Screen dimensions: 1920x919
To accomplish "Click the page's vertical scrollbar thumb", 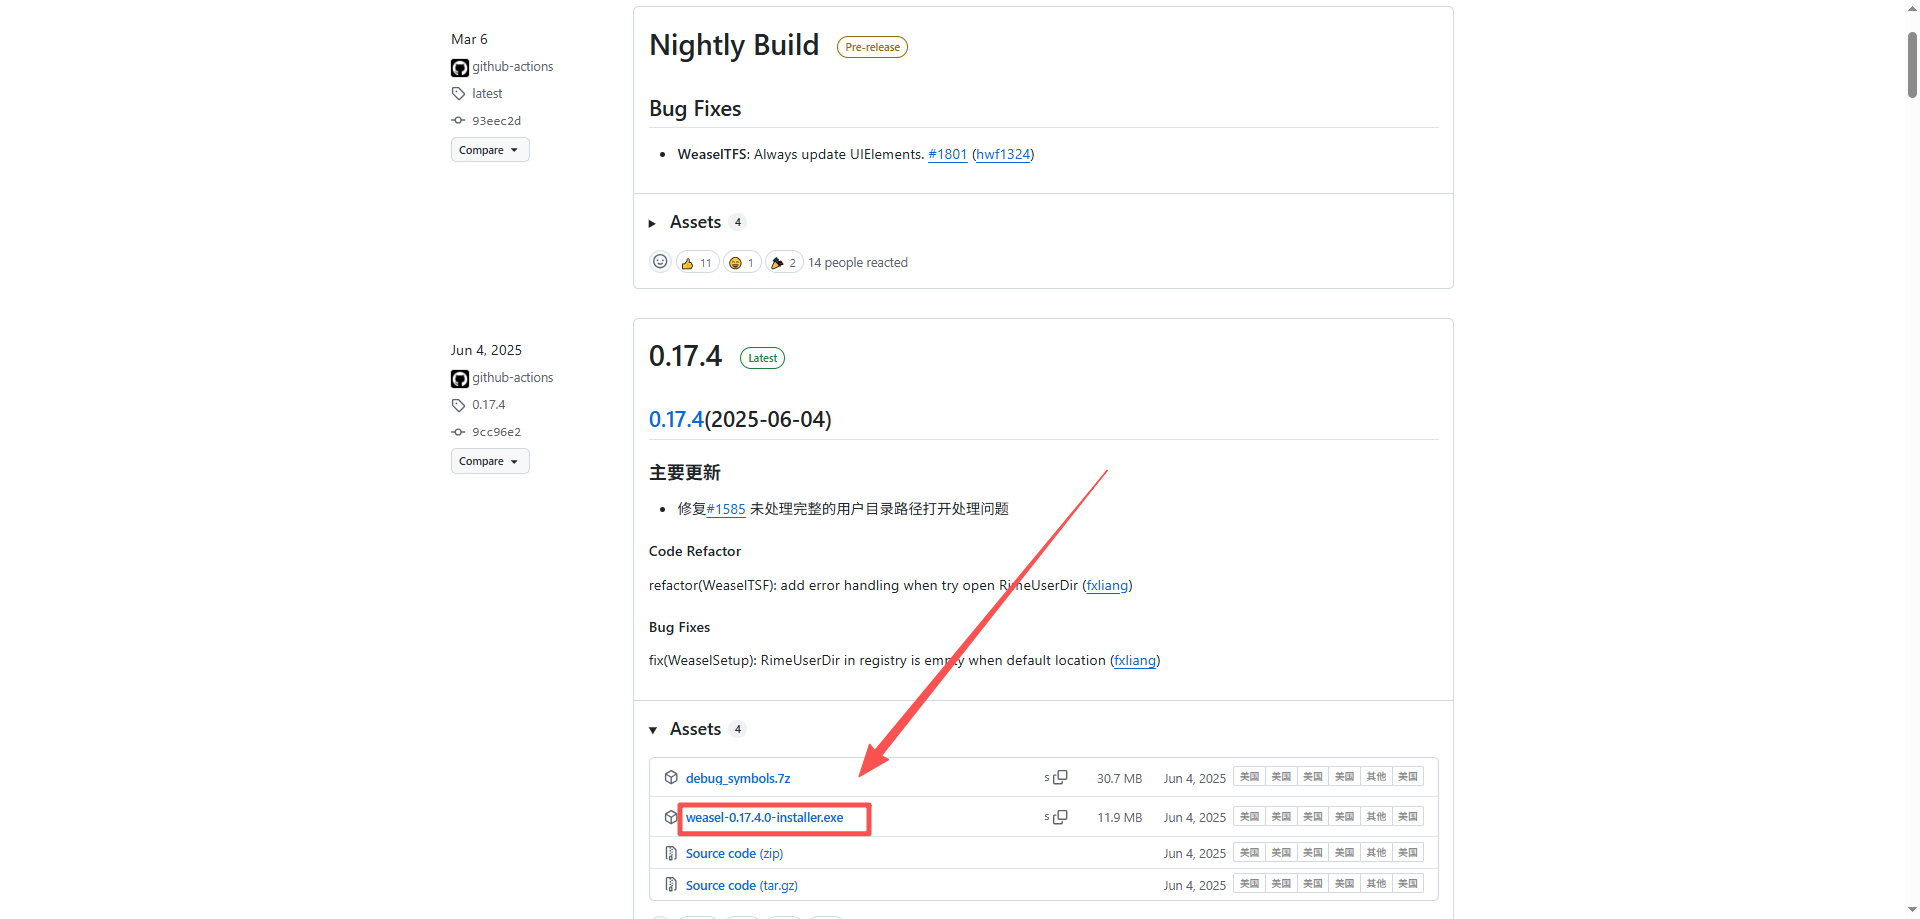I will pos(1912,64).
